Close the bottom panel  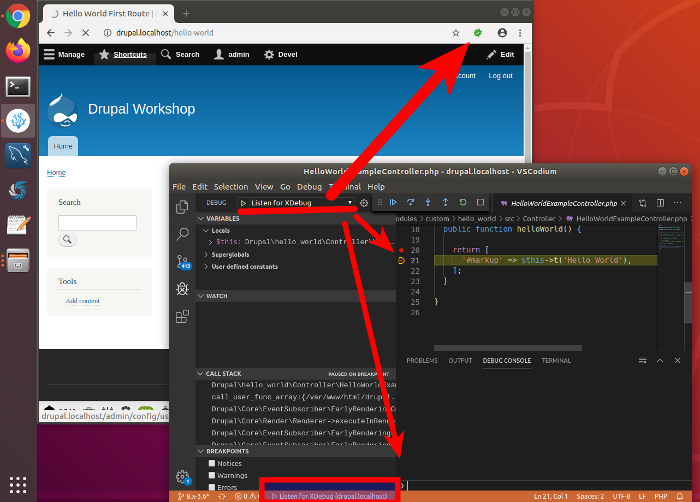(677, 360)
